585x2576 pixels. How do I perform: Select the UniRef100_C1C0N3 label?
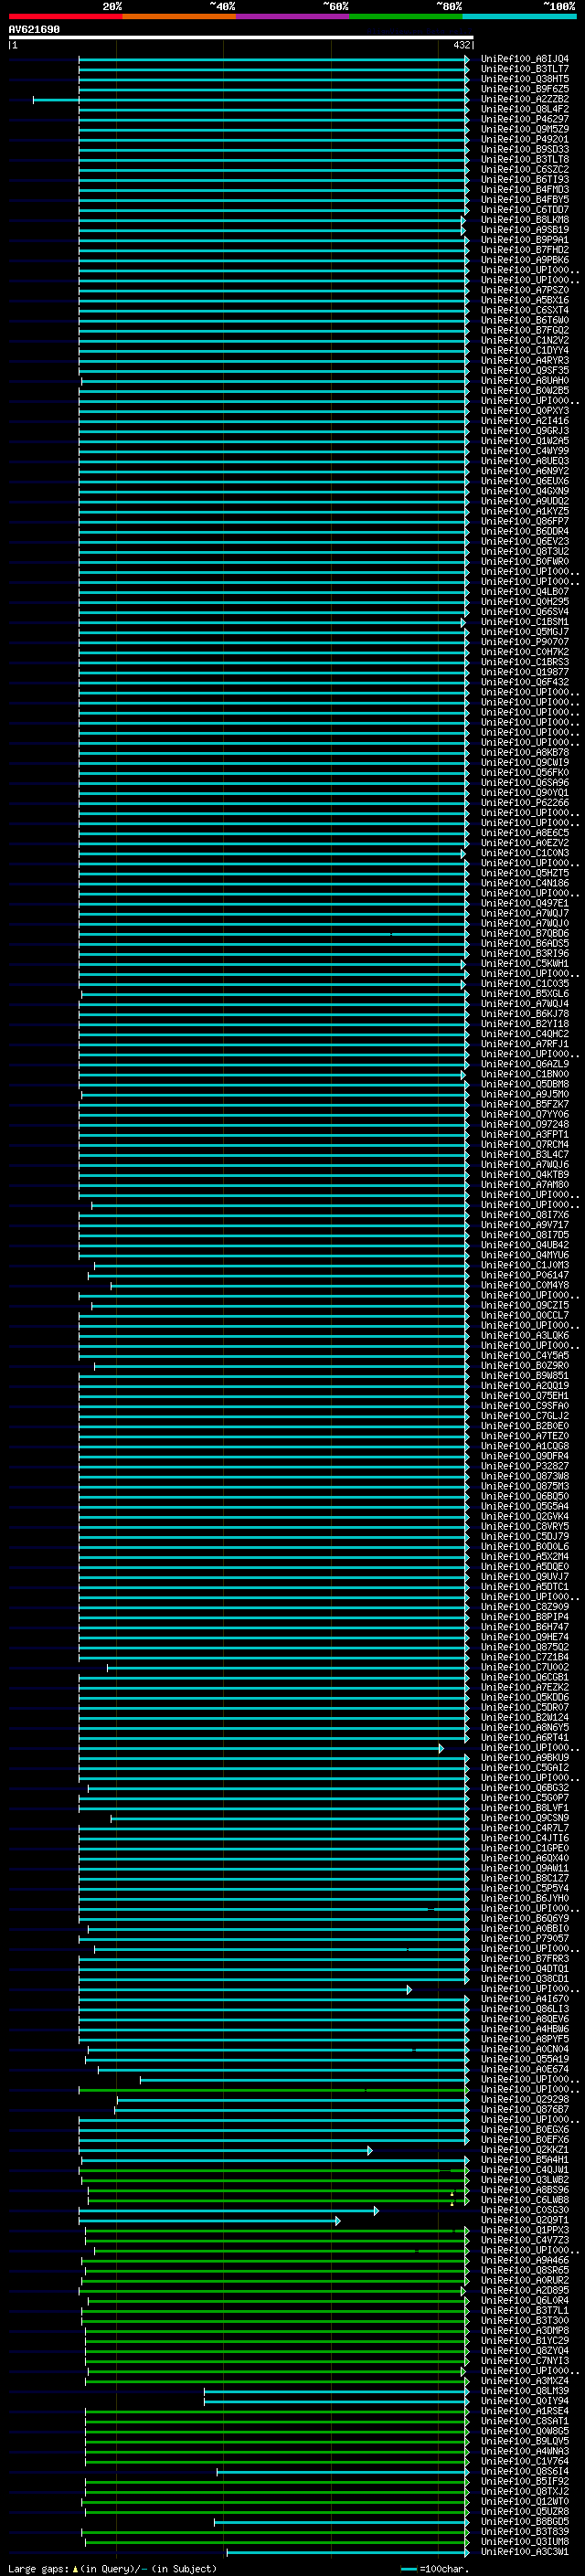(525, 853)
